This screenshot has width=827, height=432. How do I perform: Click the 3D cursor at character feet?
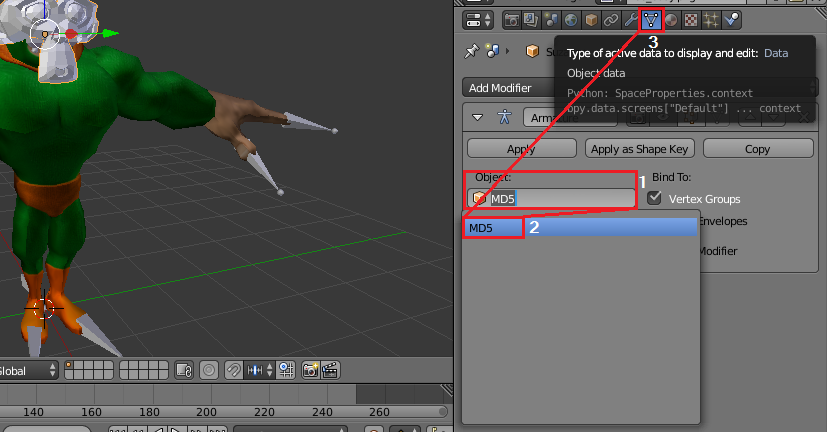(x=44, y=308)
